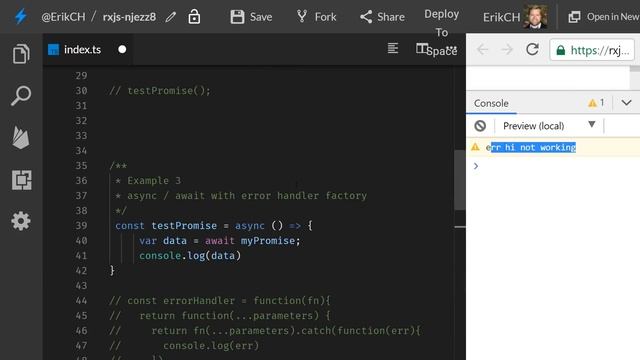Open the Settings gear in sidebar

pos(21,221)
